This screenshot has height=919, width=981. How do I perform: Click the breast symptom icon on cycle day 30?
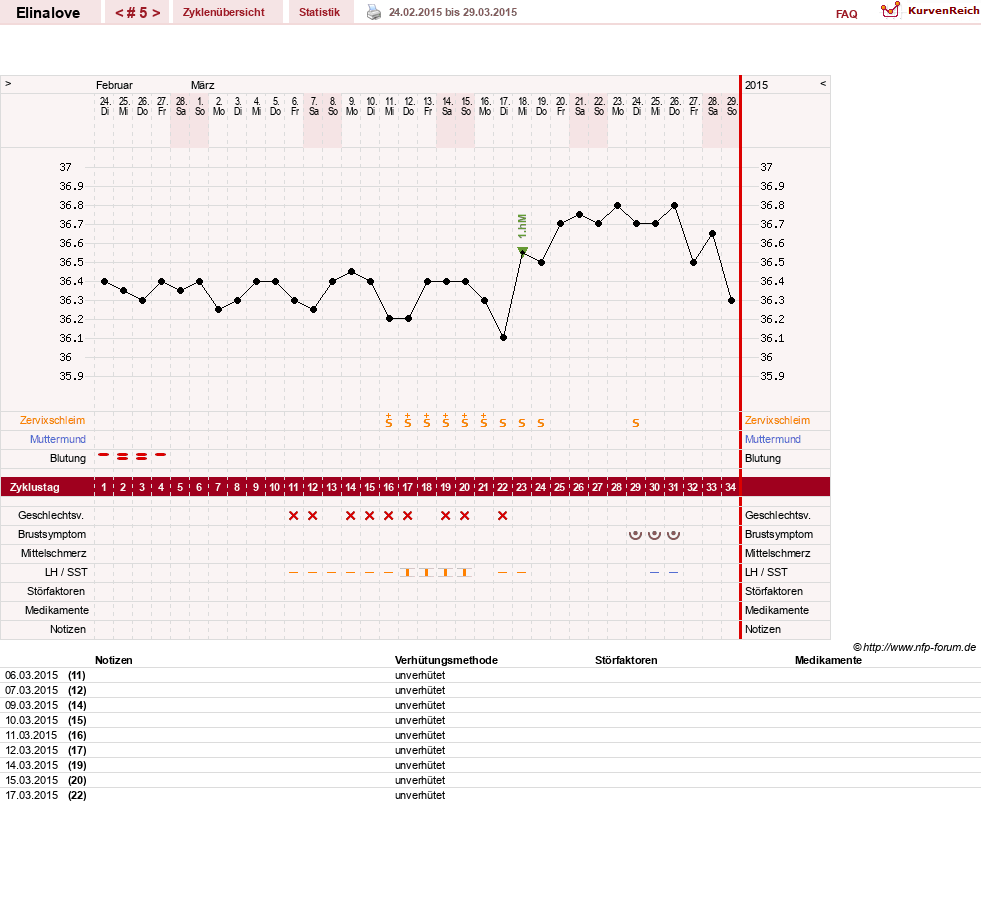(x=654, y=534)
